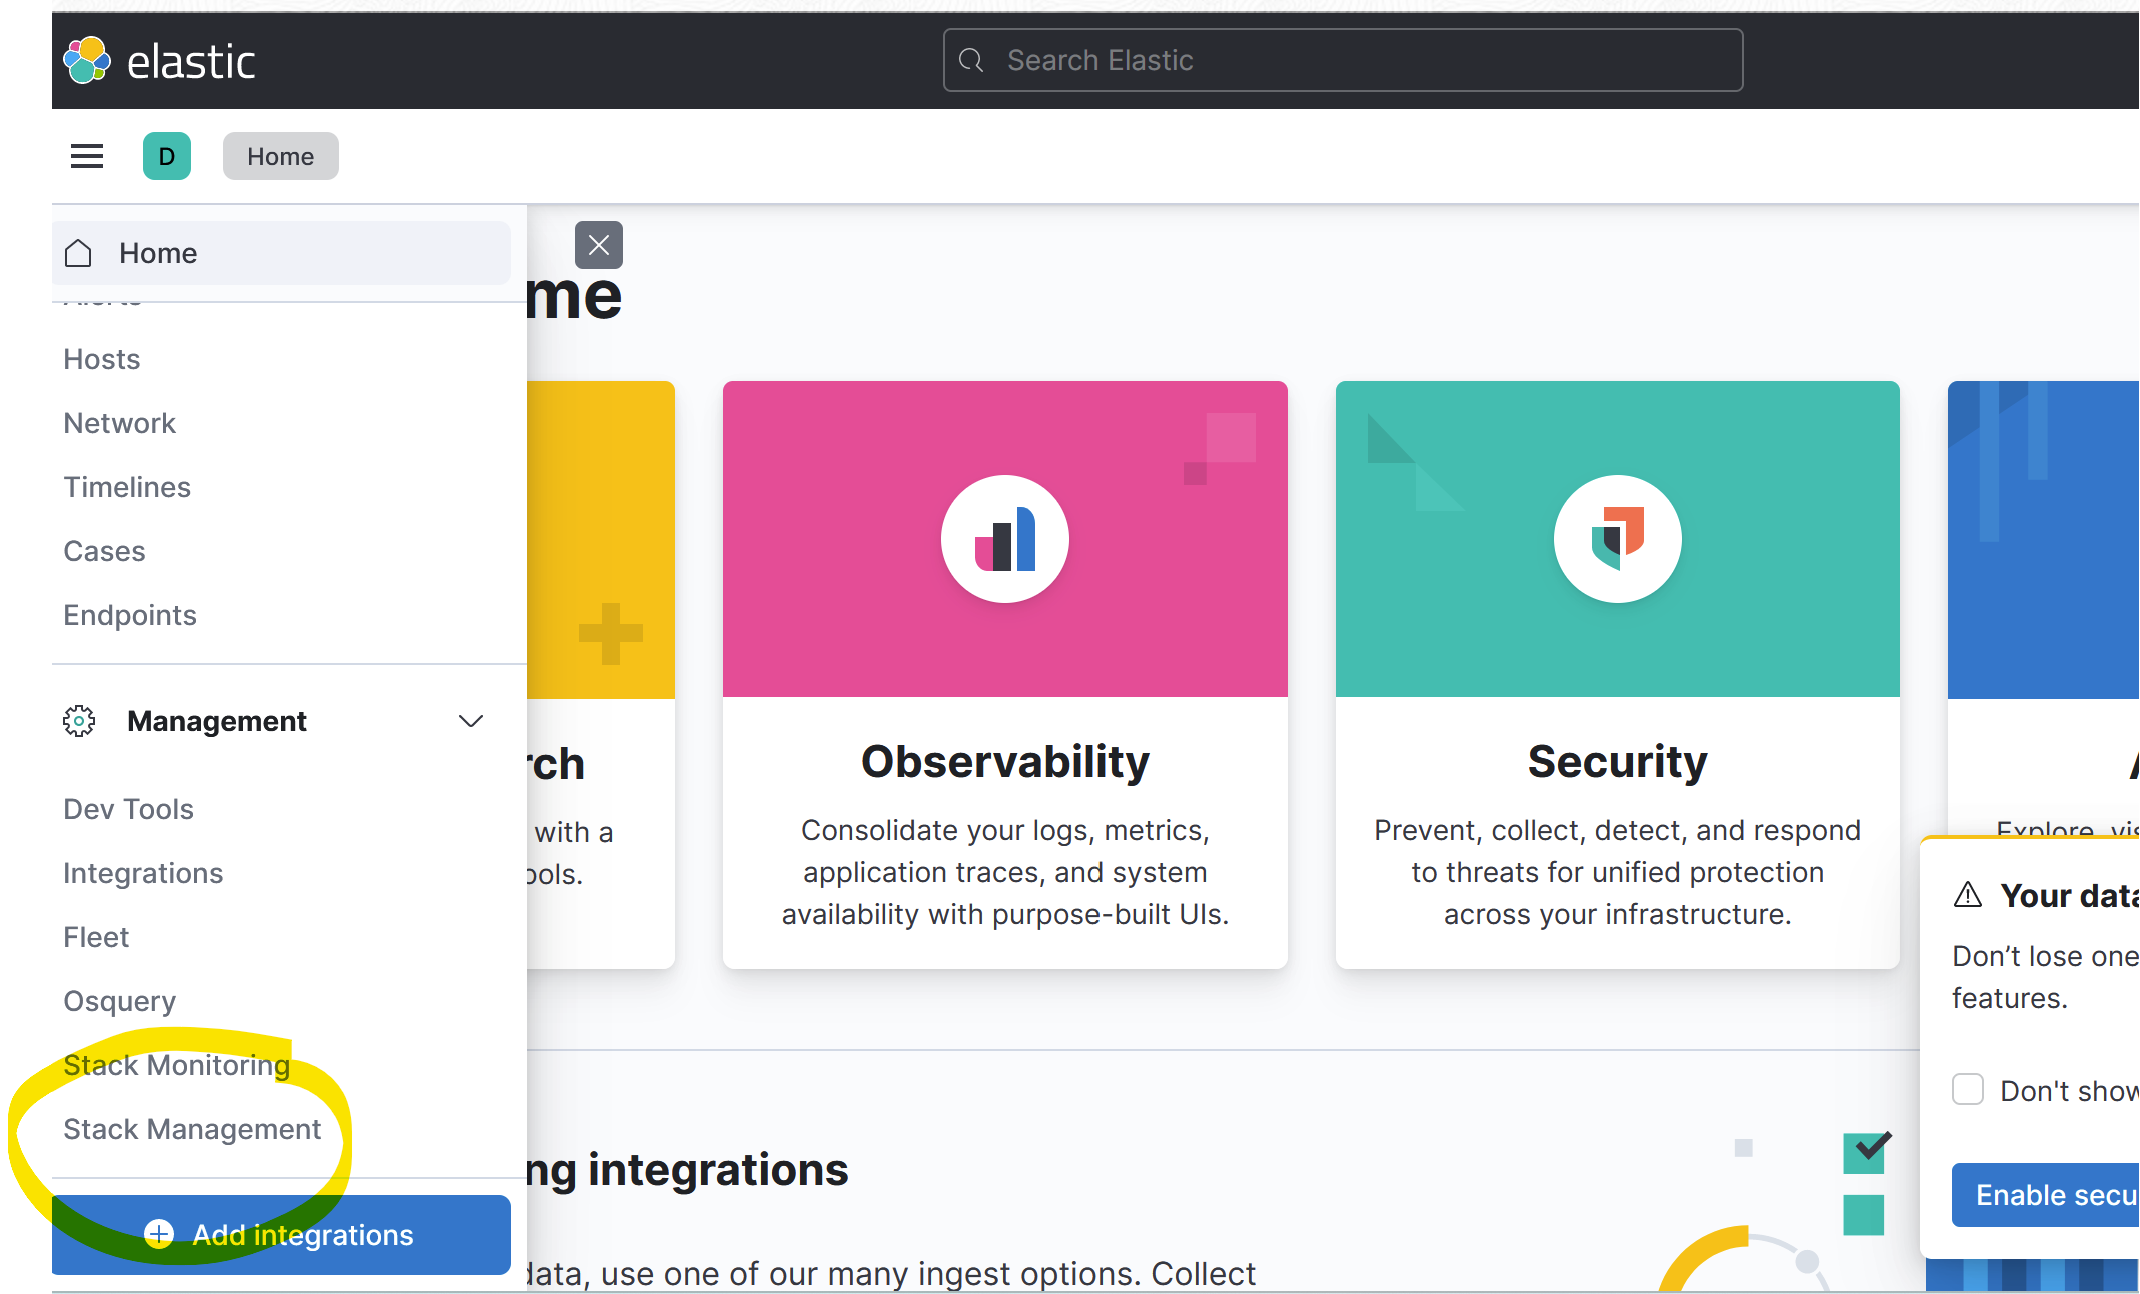
Task: Click the warning triangle icon in popup
Action: click(1967, 895)
